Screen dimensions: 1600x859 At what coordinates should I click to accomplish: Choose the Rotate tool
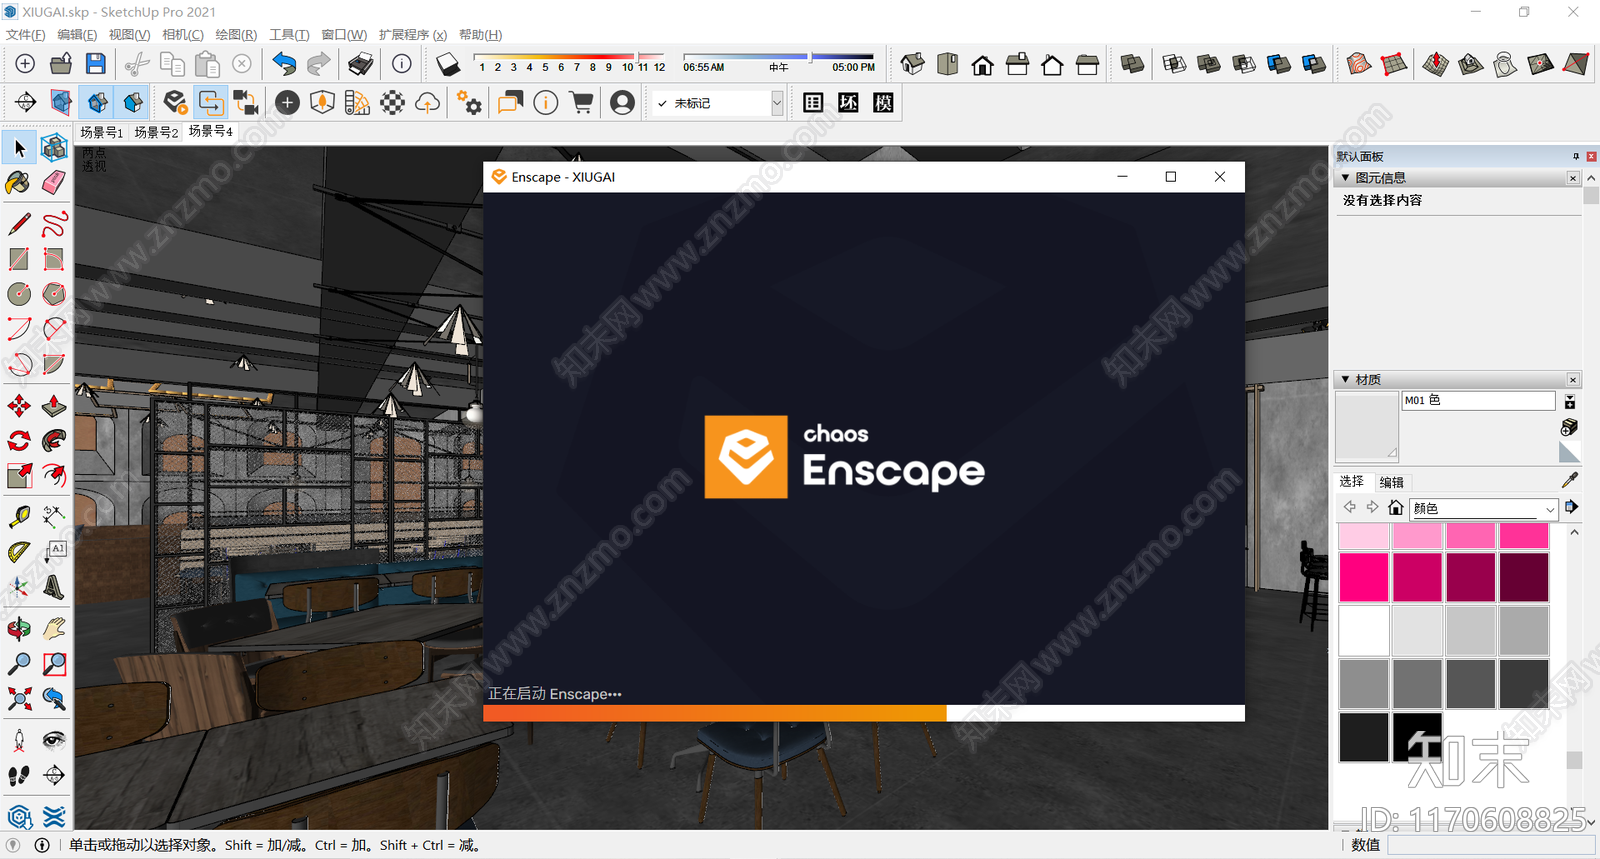(19, 441)
